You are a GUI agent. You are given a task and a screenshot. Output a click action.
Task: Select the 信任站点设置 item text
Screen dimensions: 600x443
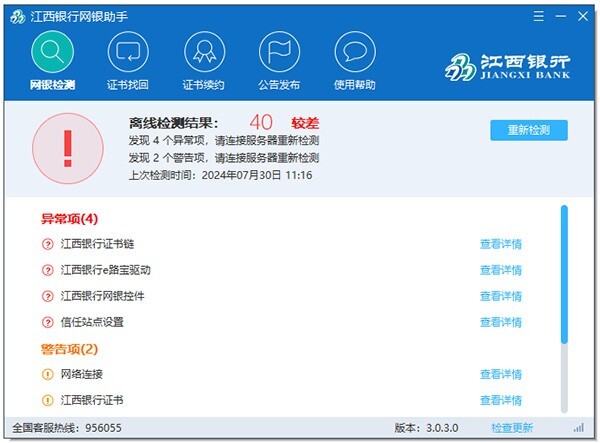92,322
